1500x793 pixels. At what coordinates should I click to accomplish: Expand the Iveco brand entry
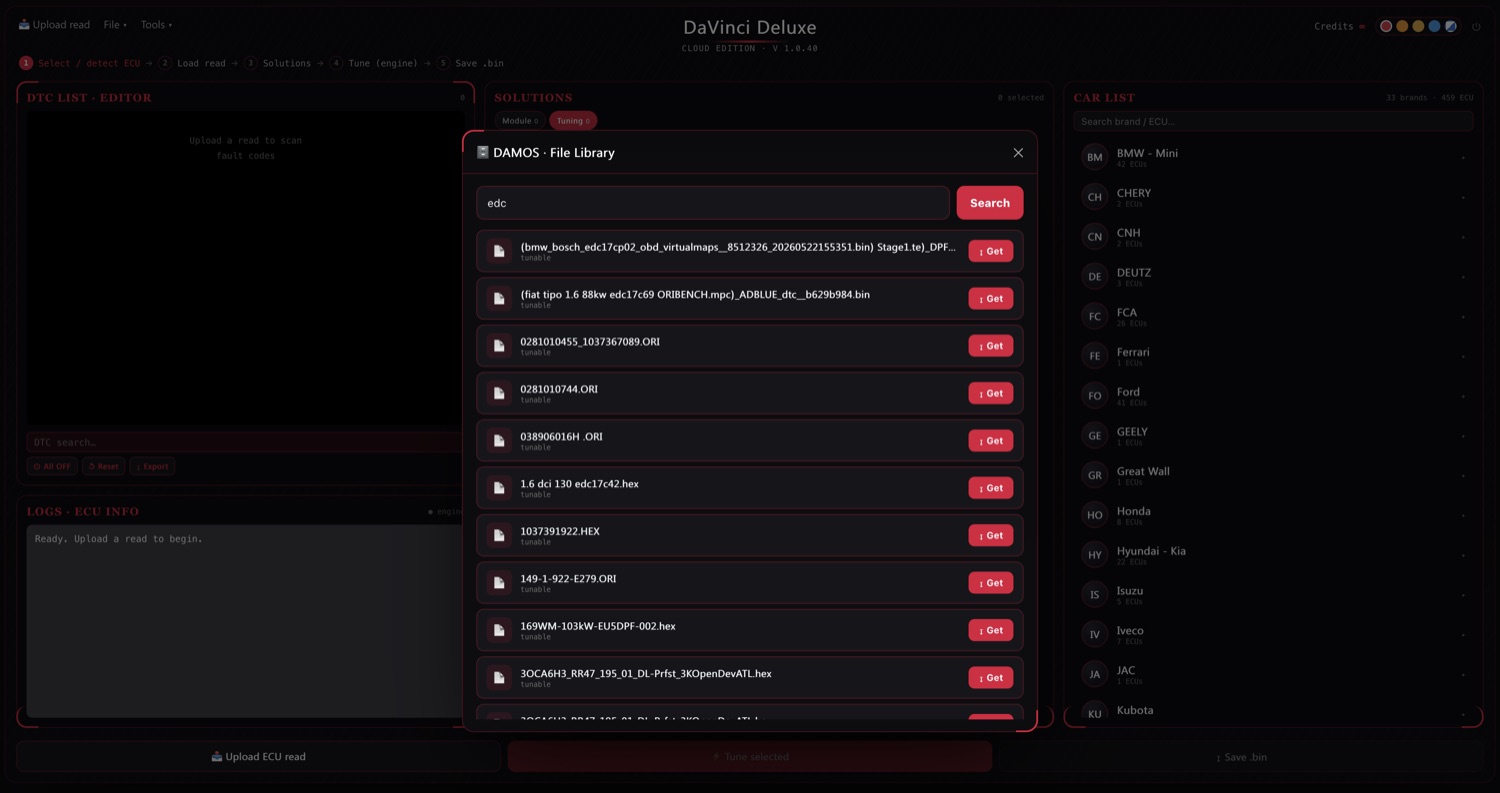click(x=1273, y=634)
